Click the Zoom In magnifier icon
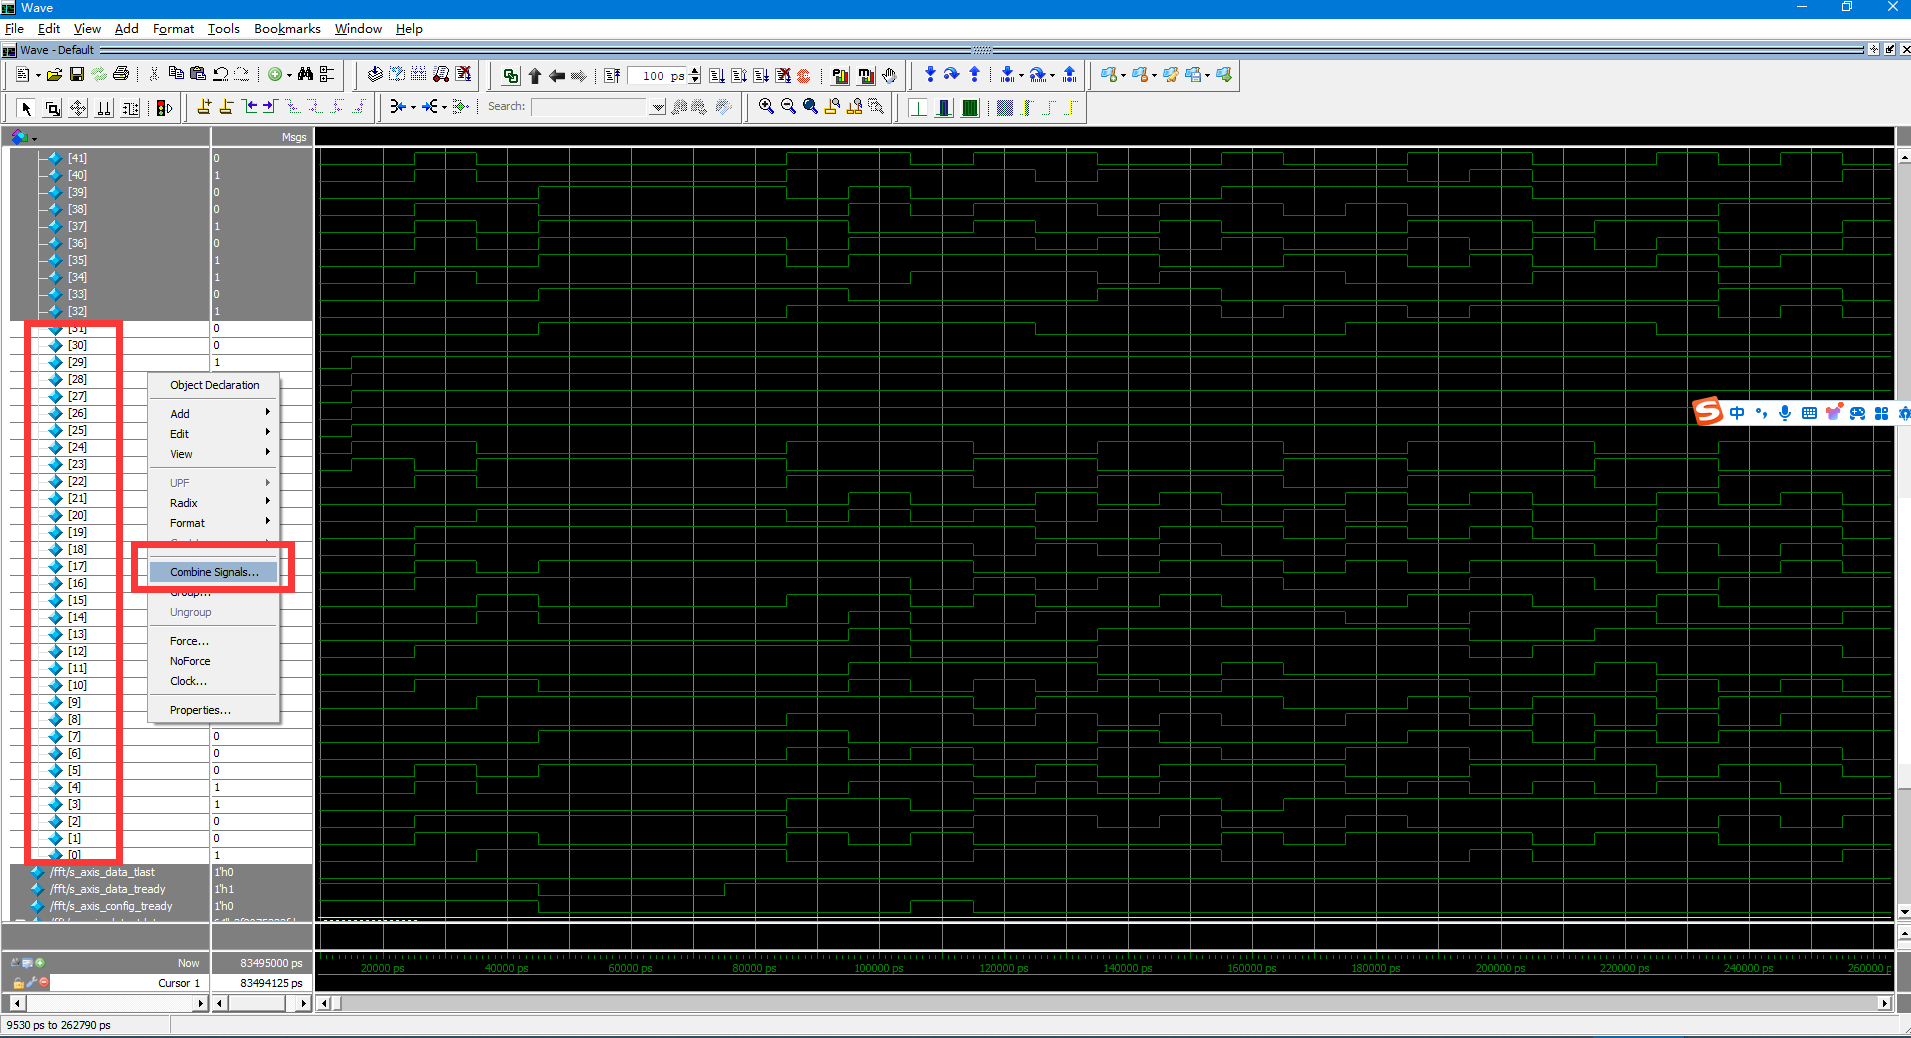This screenshot has width=1911, height=1038. 766,107
